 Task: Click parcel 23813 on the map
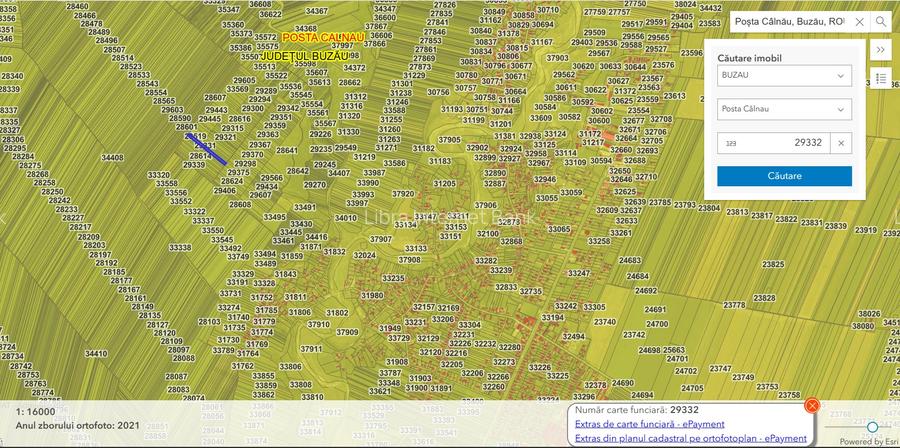click(738, 212)
